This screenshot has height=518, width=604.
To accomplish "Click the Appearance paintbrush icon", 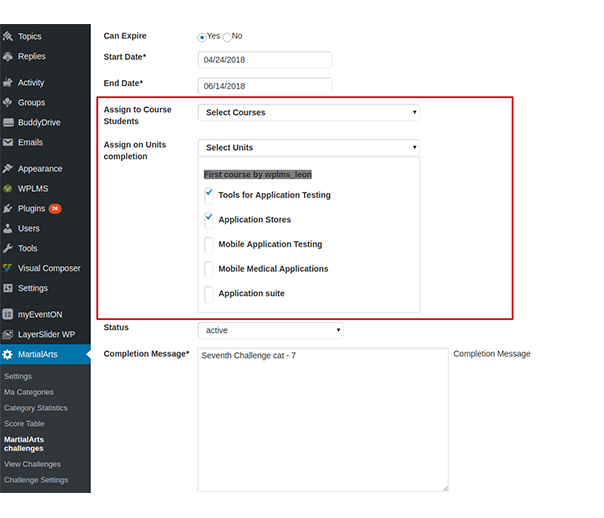I will (x=8, y=169).
